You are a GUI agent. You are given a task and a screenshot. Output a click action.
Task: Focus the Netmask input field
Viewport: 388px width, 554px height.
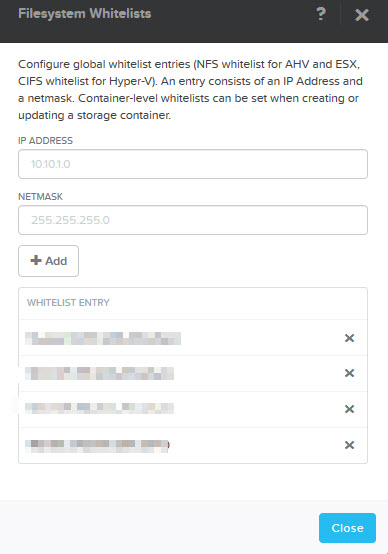tap(193, 220)
